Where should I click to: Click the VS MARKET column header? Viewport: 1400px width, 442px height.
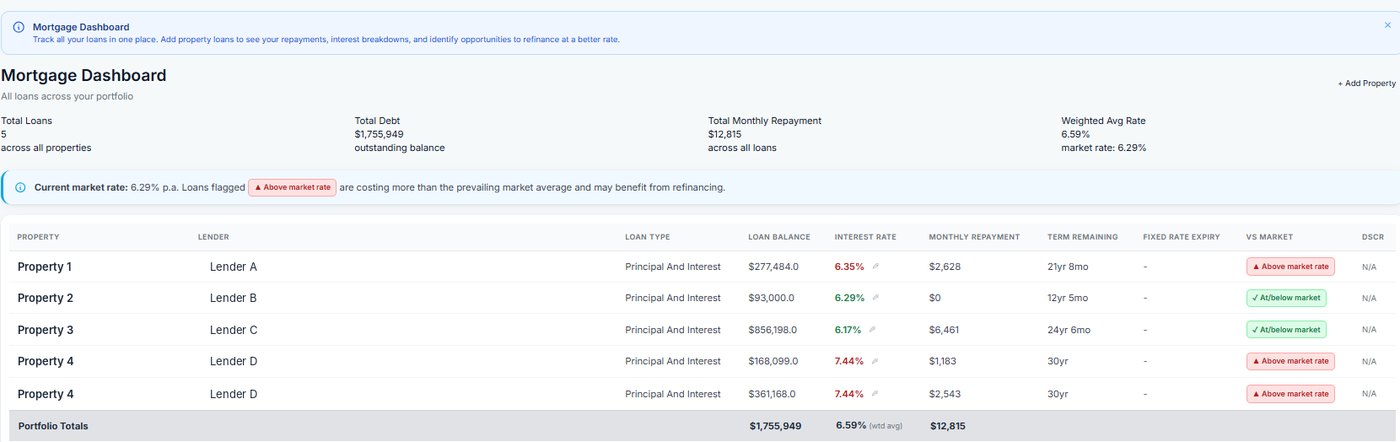coord(1269,237)
